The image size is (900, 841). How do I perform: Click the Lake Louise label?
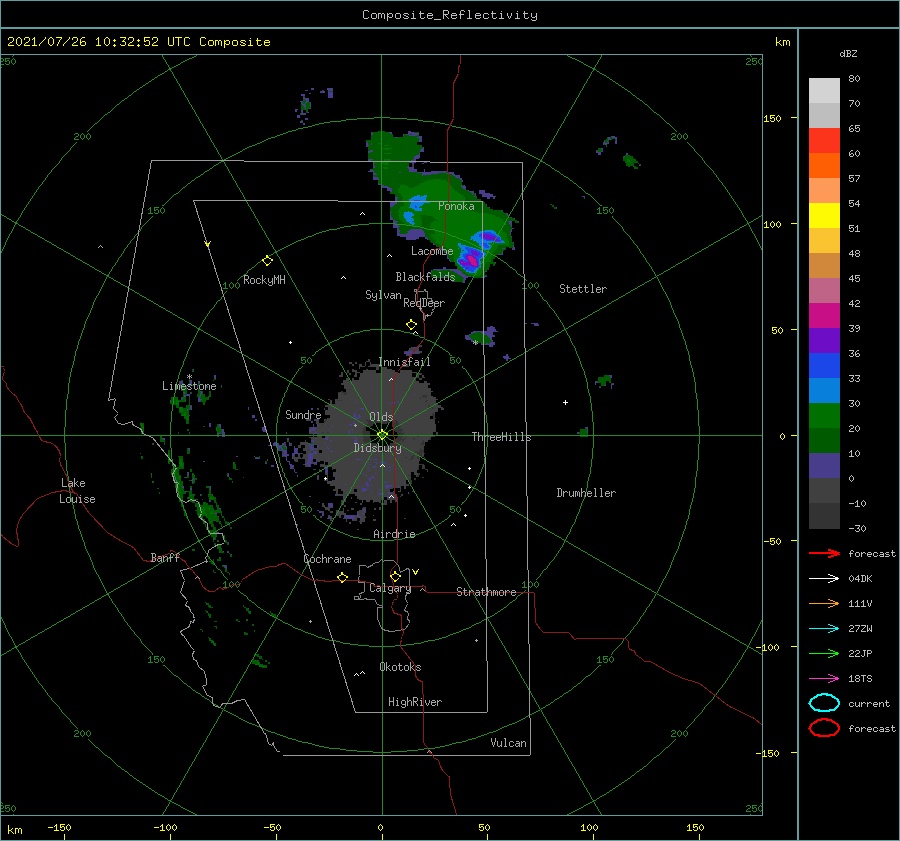(77, 491)
